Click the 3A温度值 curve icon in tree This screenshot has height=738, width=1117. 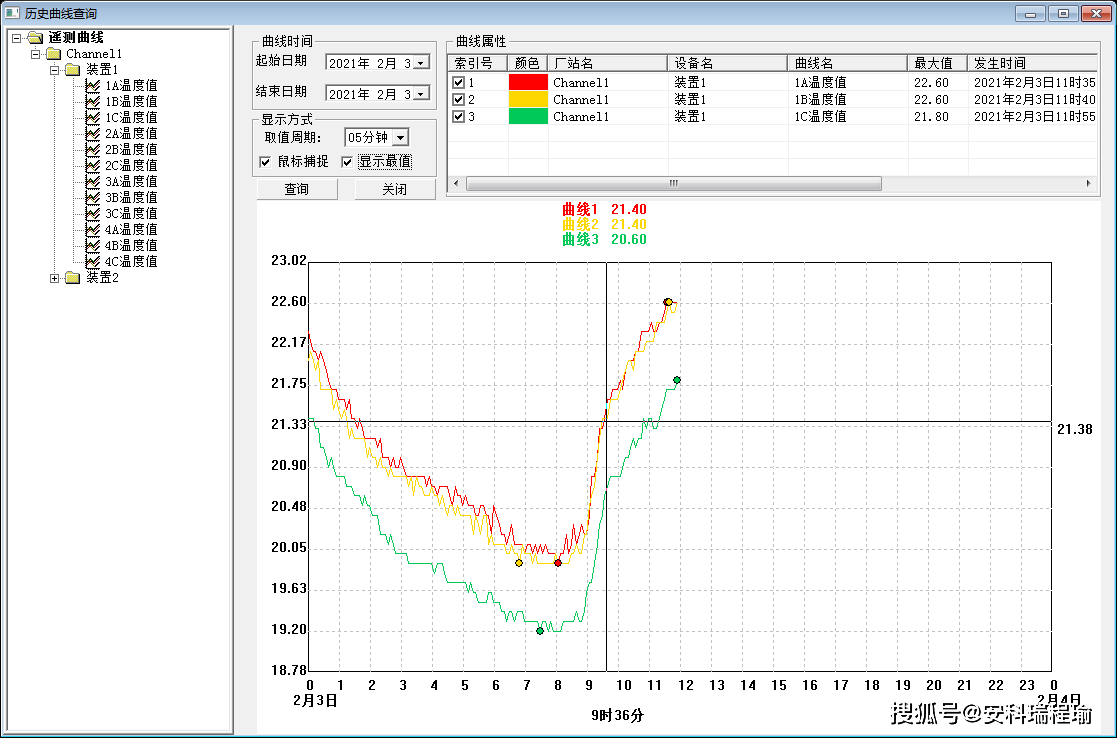coord(93,182)
